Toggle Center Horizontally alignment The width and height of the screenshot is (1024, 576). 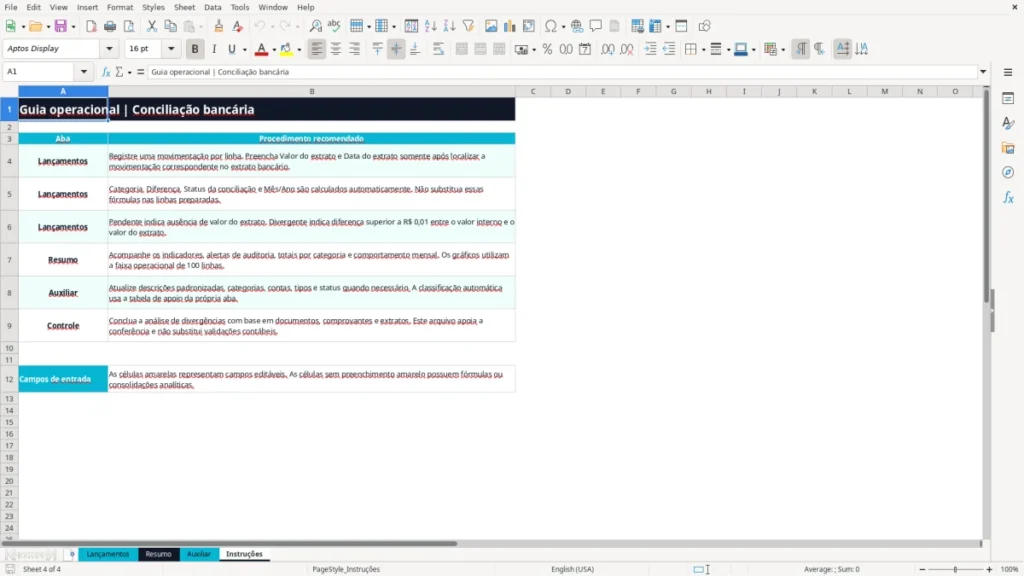pos(336,49)
